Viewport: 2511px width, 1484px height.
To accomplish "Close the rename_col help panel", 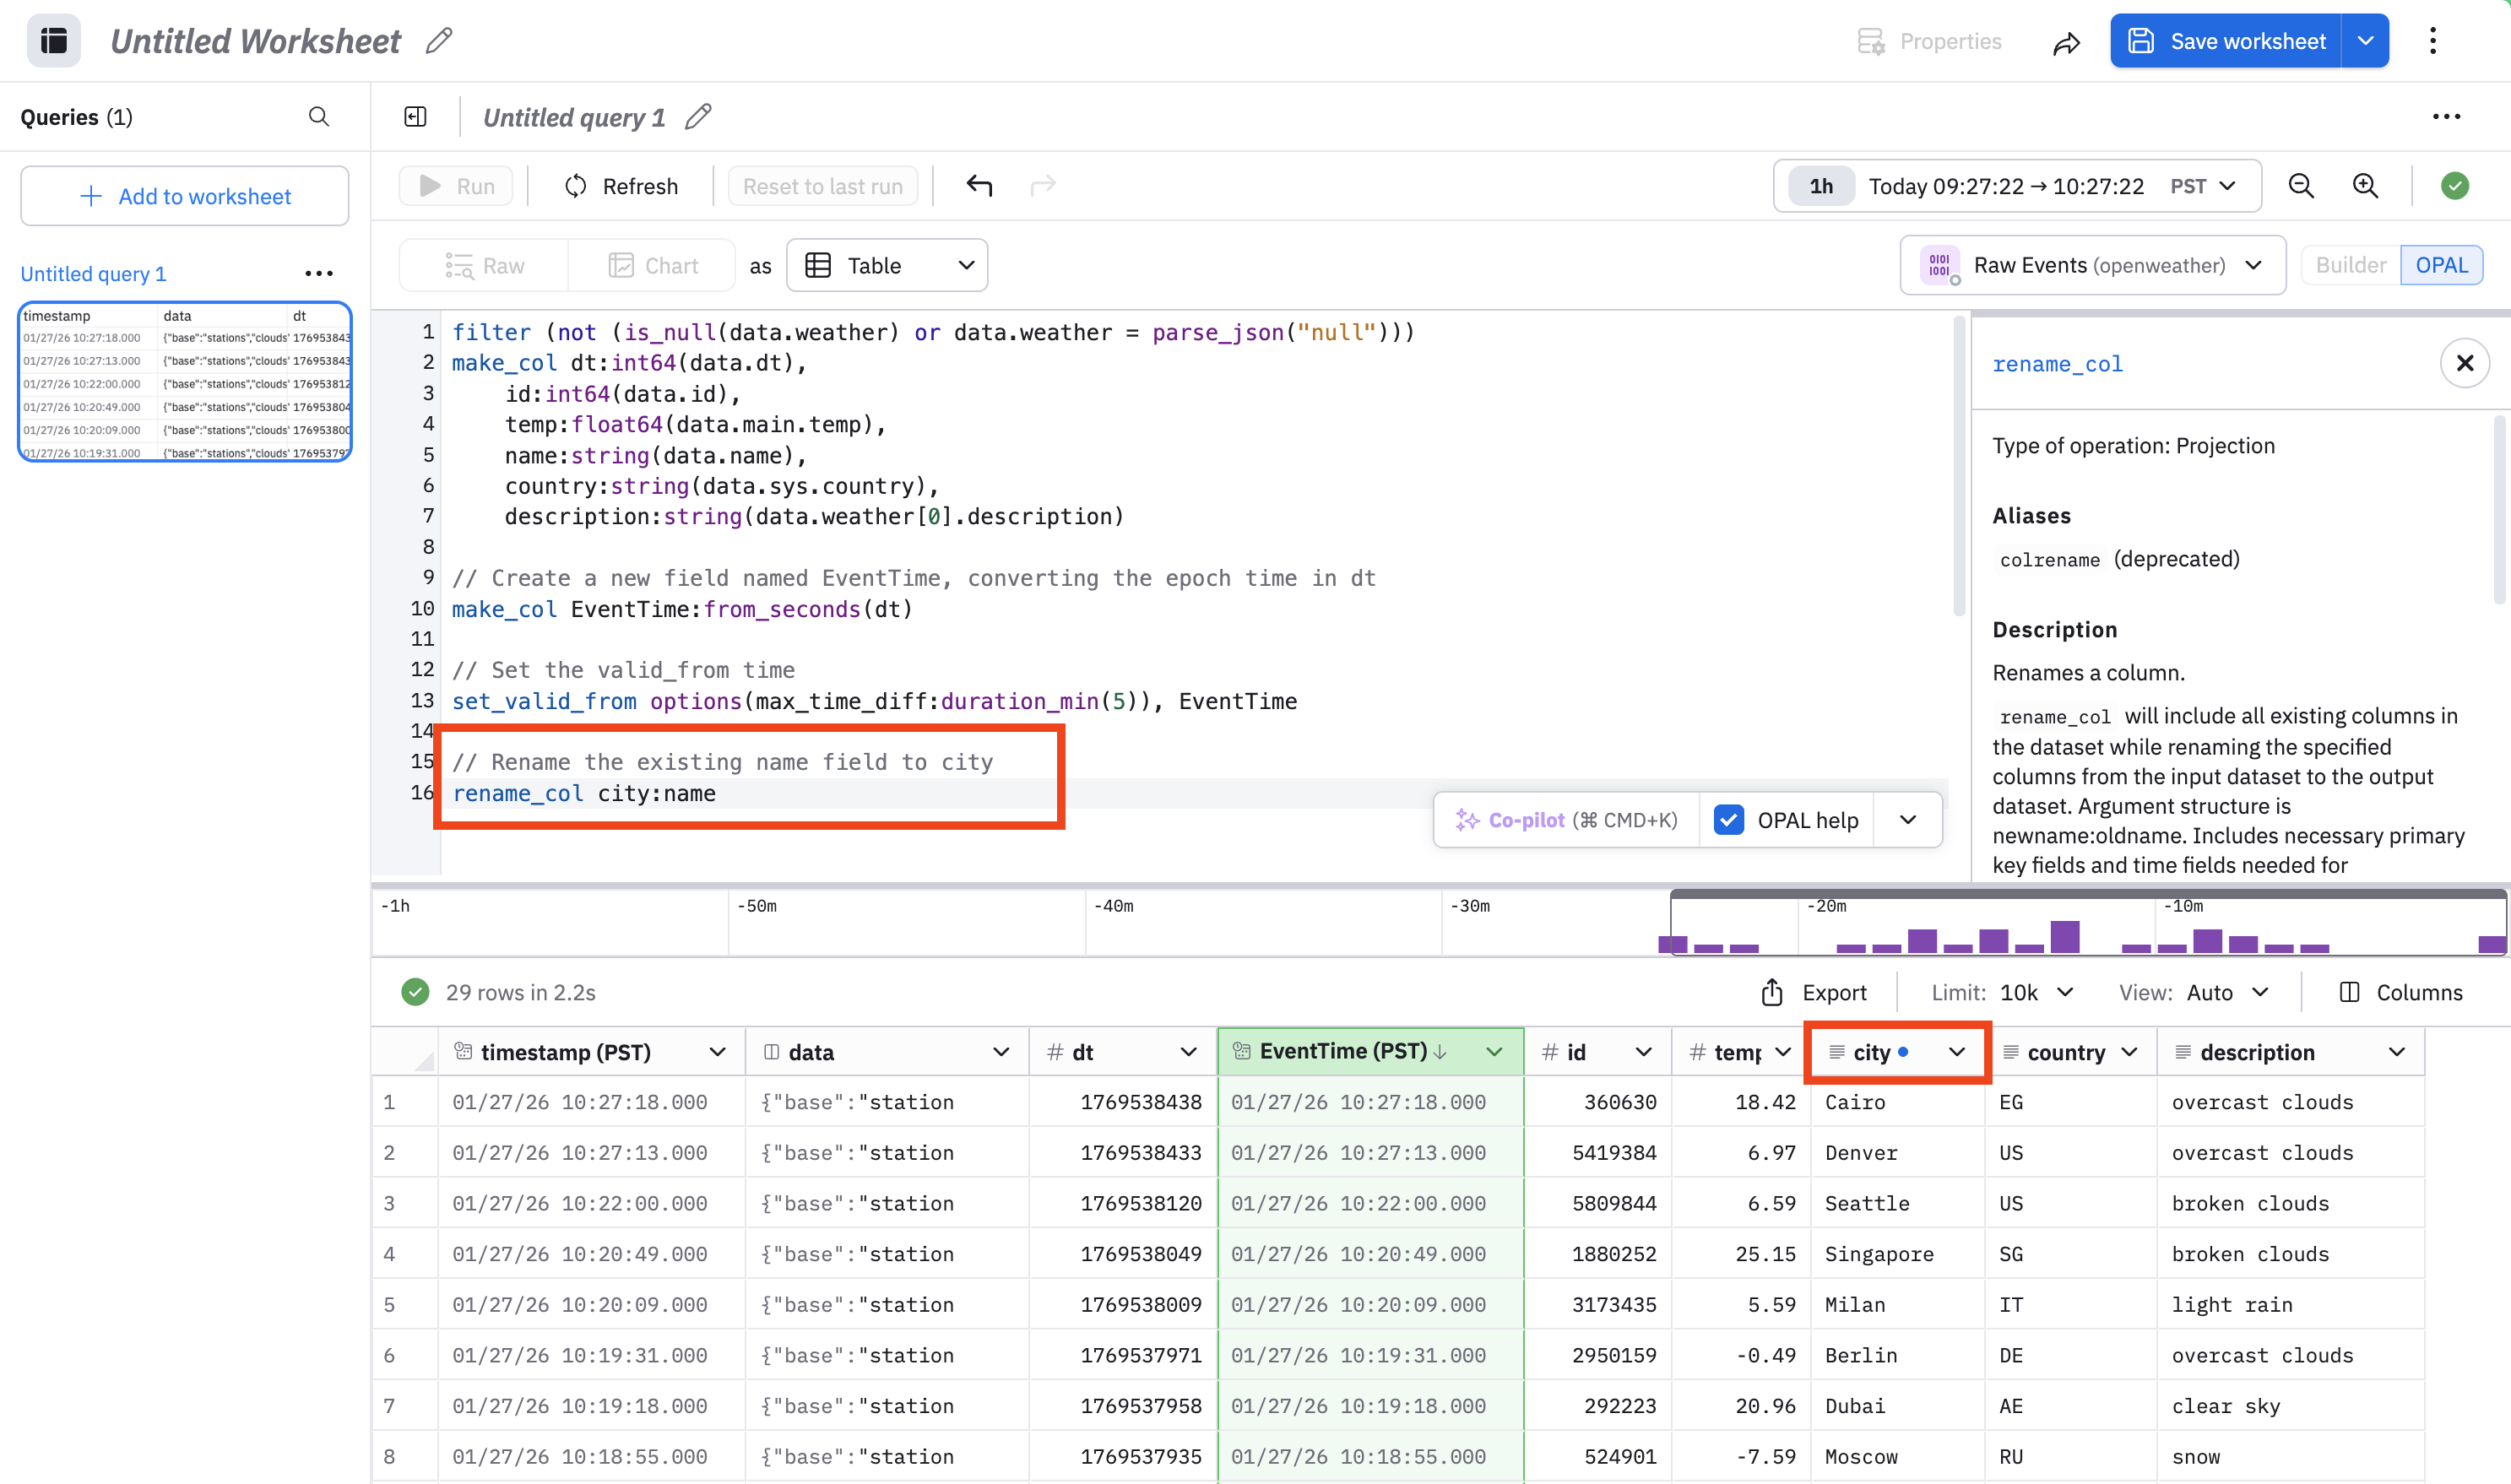I will [2464, 363].
